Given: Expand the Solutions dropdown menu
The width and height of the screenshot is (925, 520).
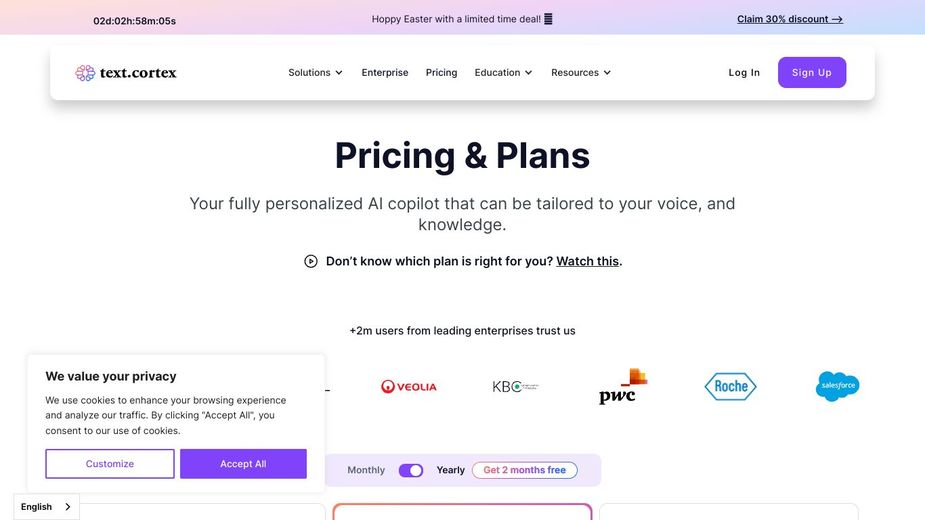Looking at the screenshot, I should tap(315, 73).
